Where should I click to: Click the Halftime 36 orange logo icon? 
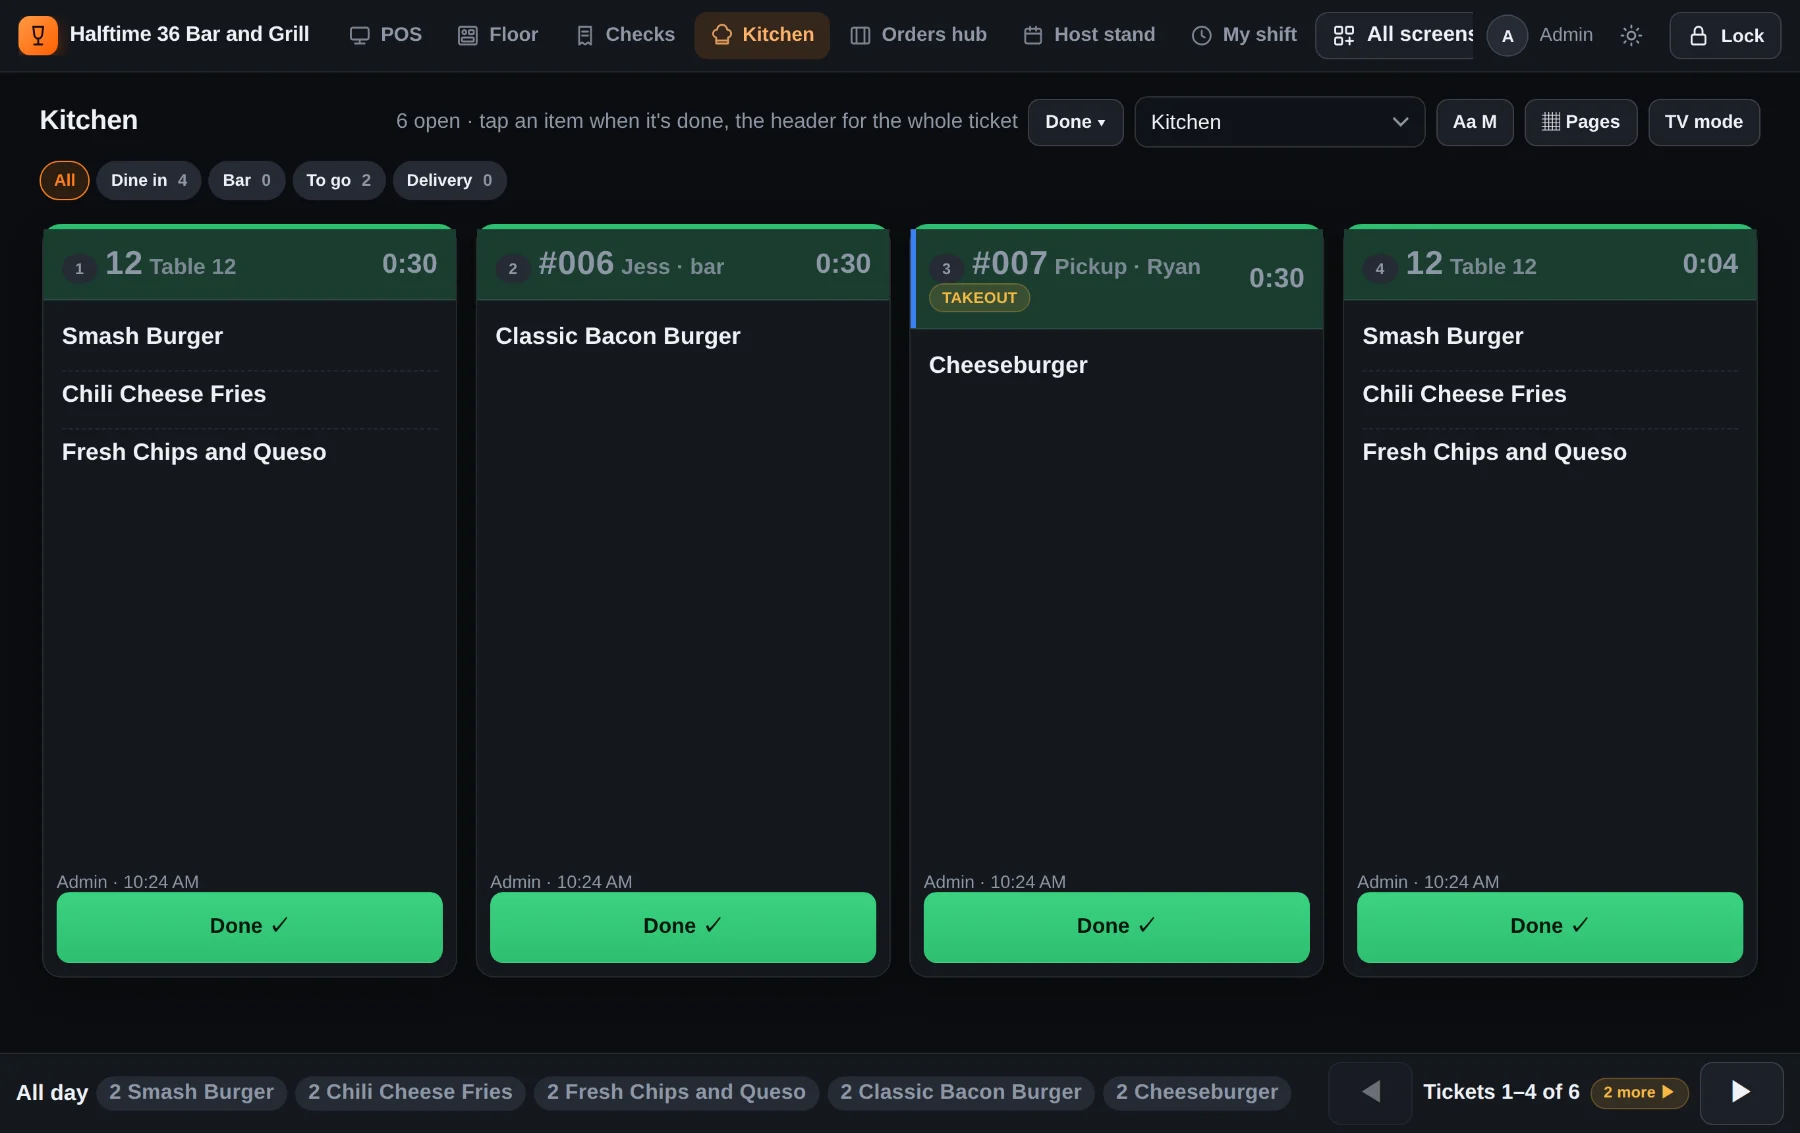click(x=38, y=35)
